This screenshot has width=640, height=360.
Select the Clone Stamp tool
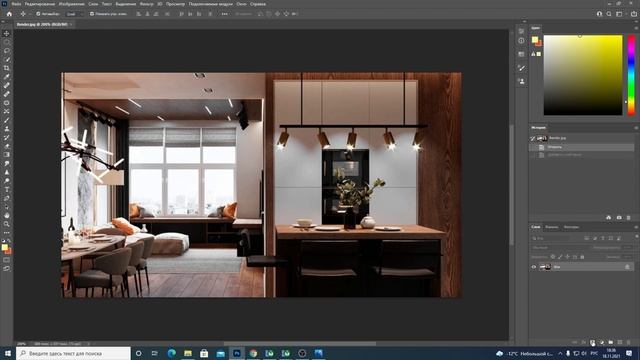7,129
